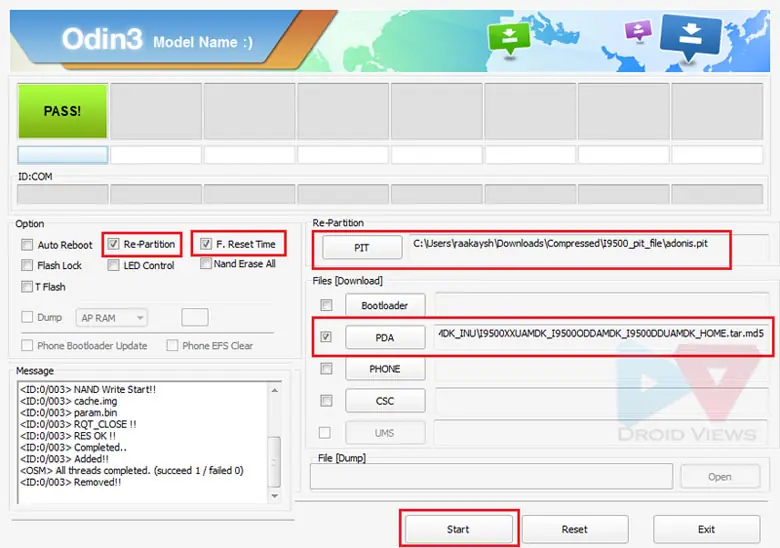780x548 pixels.
Task: Click the green download icon in banner
Action: pyautogui.click(x=509, y=39)
